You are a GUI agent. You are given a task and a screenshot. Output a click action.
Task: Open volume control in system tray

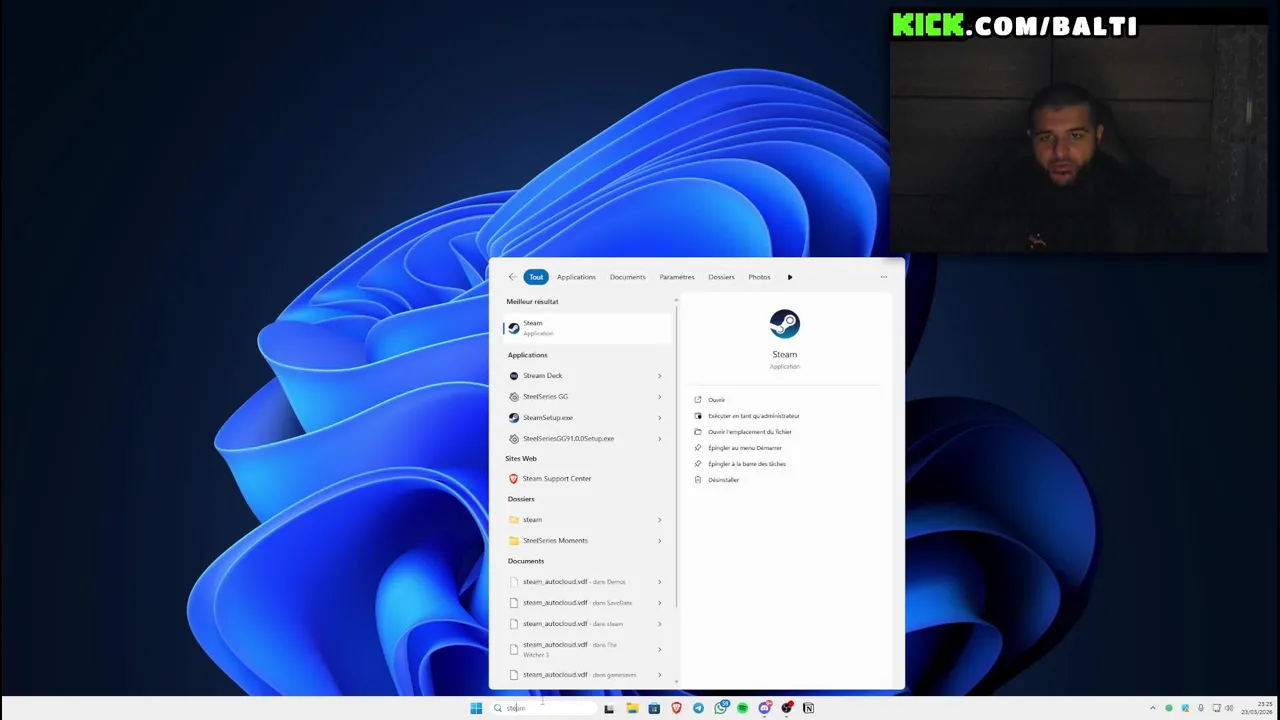pyautogui.click(x=1229, y=708)
